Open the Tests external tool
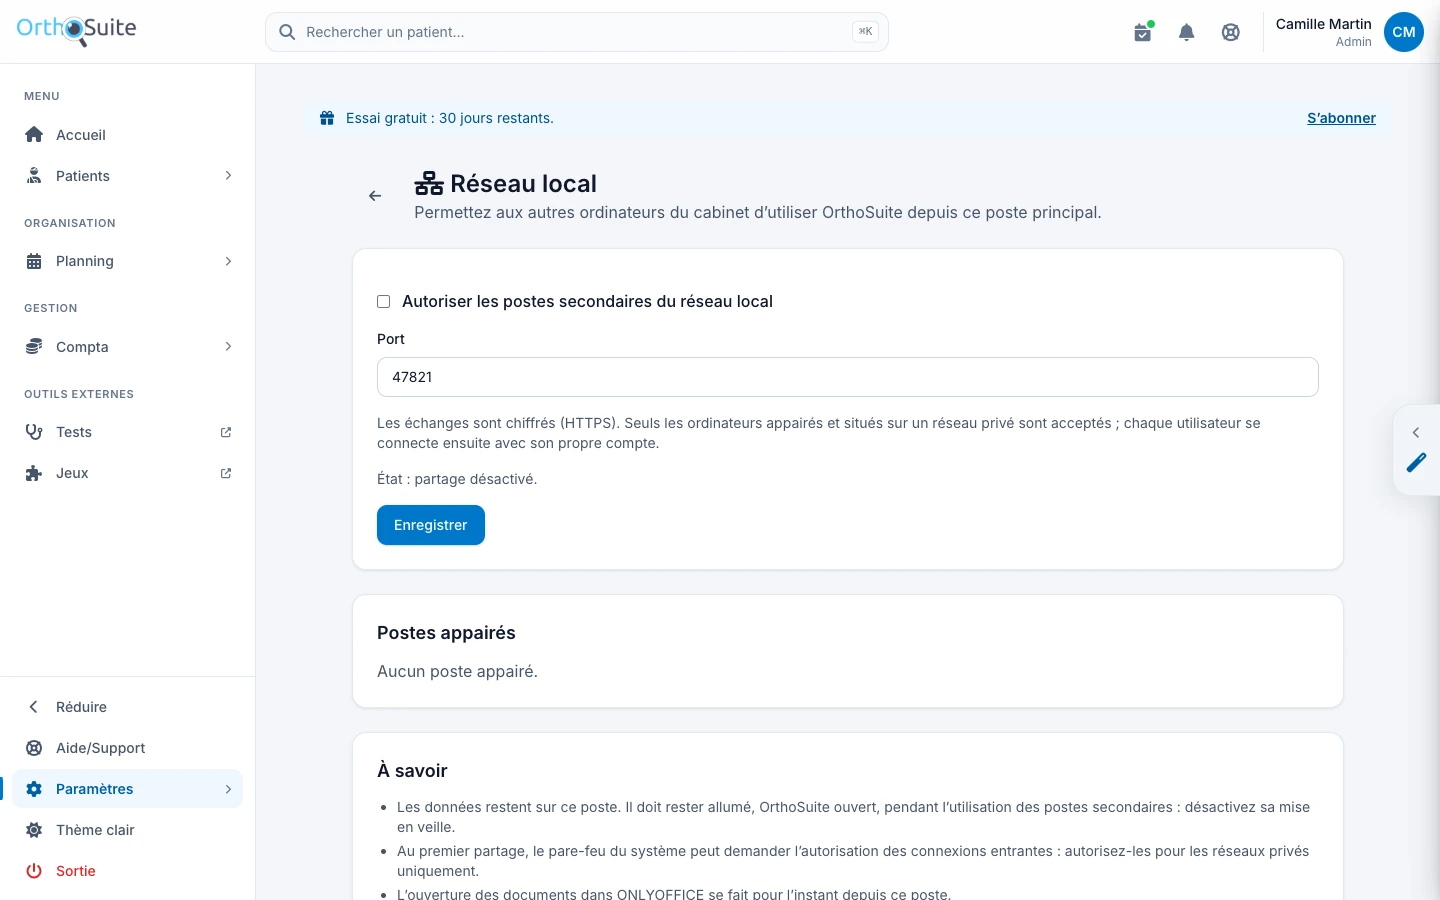 [128, 432]
